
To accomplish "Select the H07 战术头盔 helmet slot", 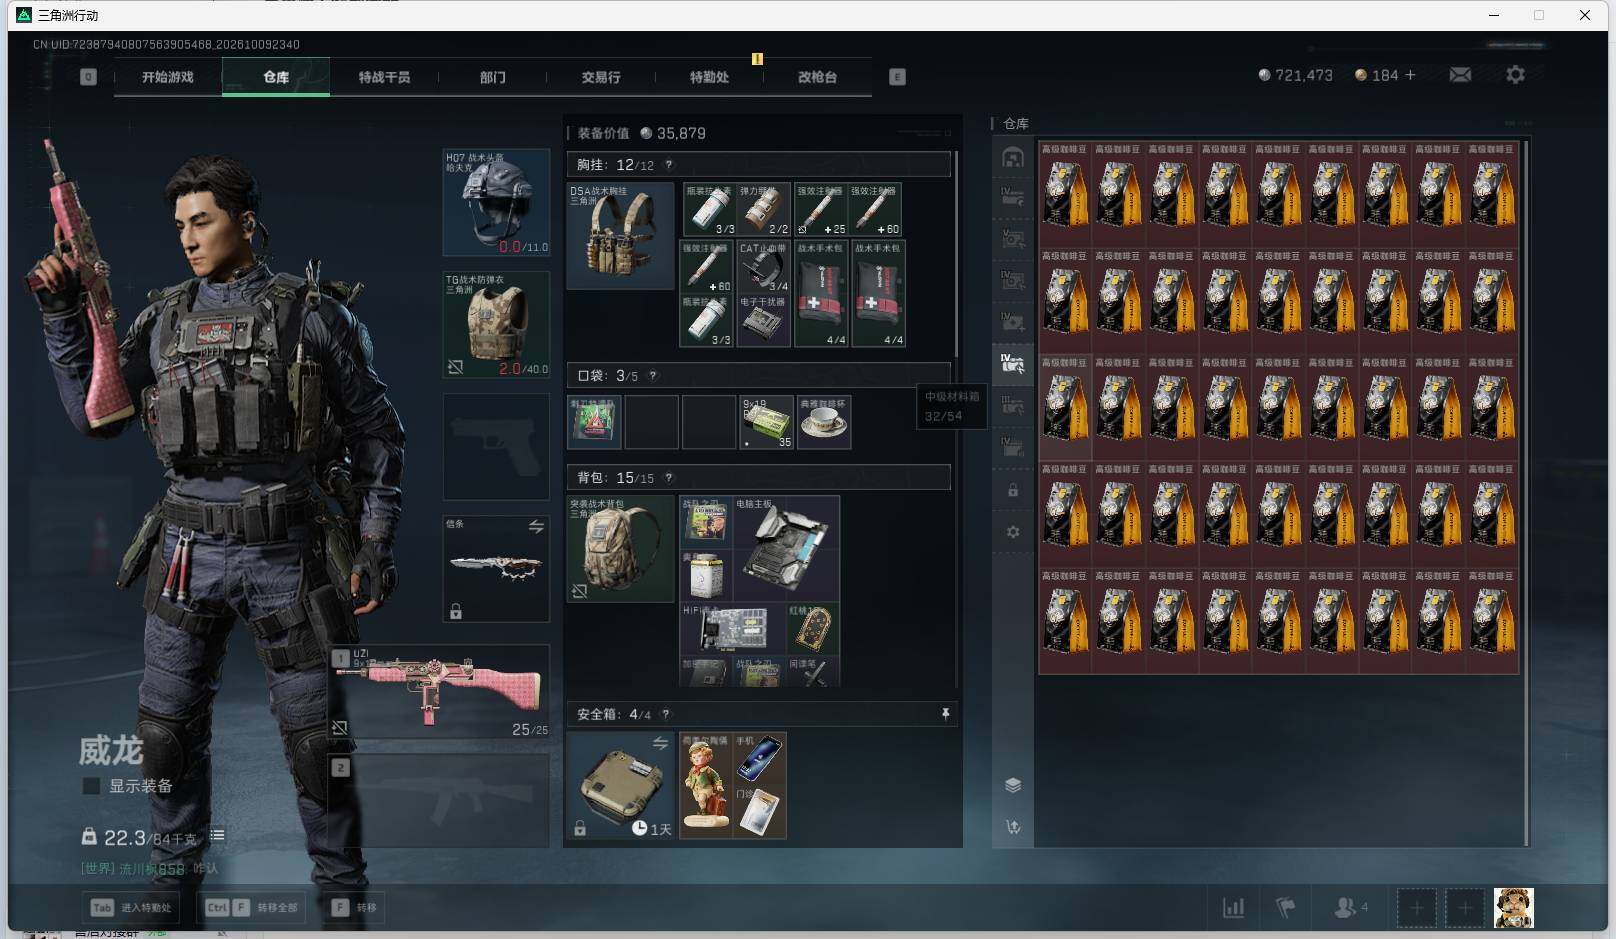I will (496, 203).
